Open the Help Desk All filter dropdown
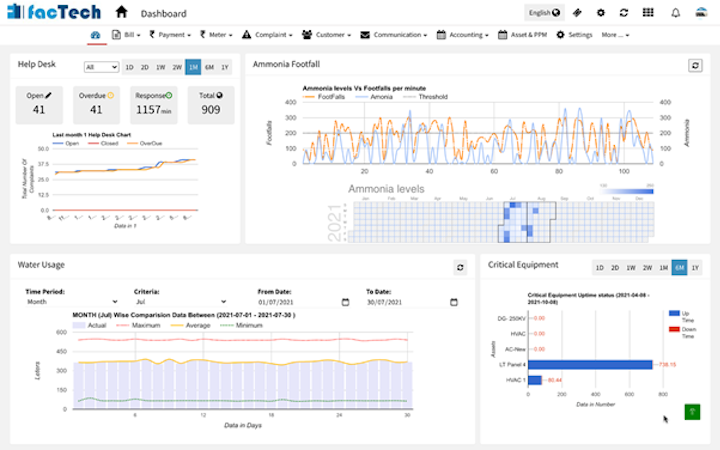Screen dimensions: 720x450 click(x=101, y=67)
